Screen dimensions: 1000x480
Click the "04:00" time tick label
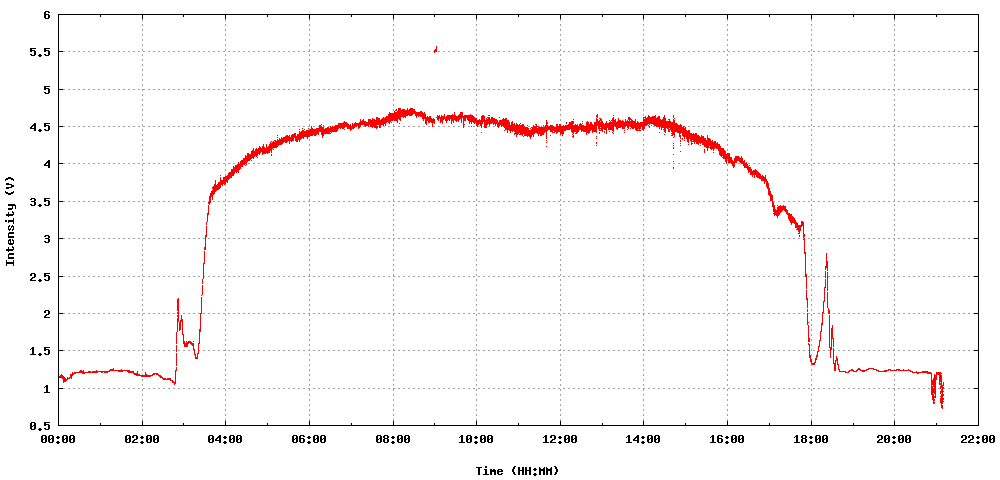(226, 439)
